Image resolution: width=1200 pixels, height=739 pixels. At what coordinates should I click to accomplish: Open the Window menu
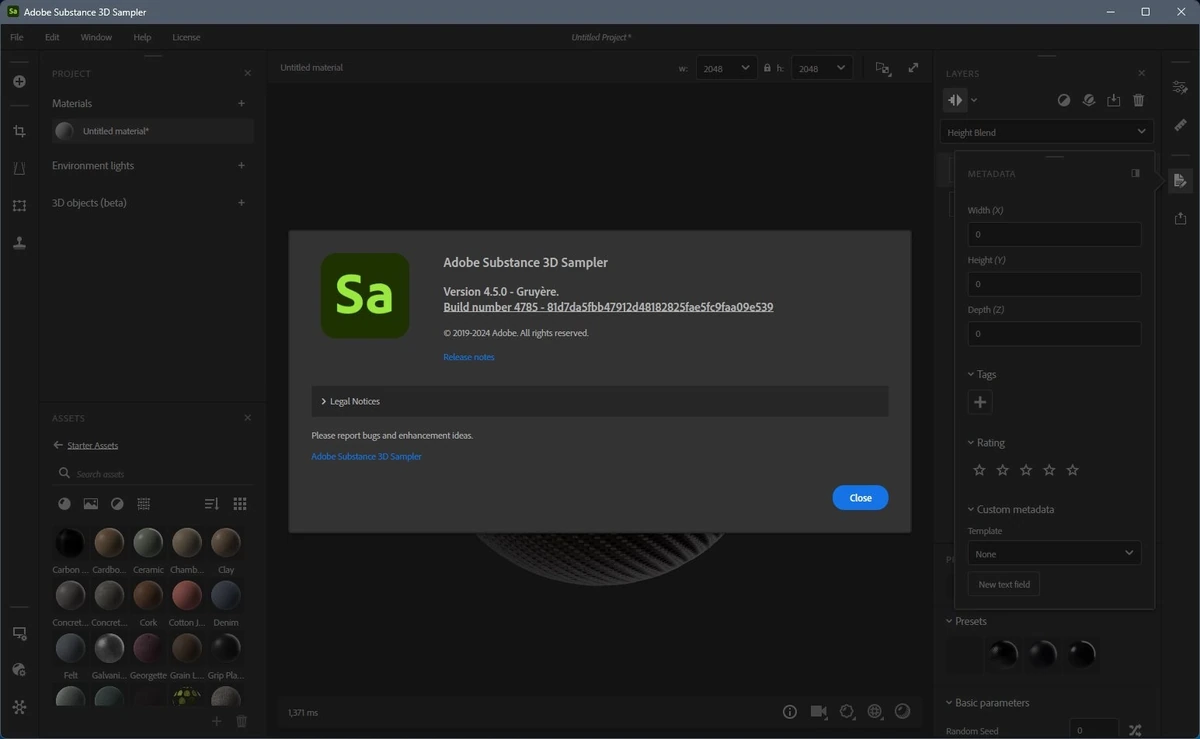[x=96, y=37]
